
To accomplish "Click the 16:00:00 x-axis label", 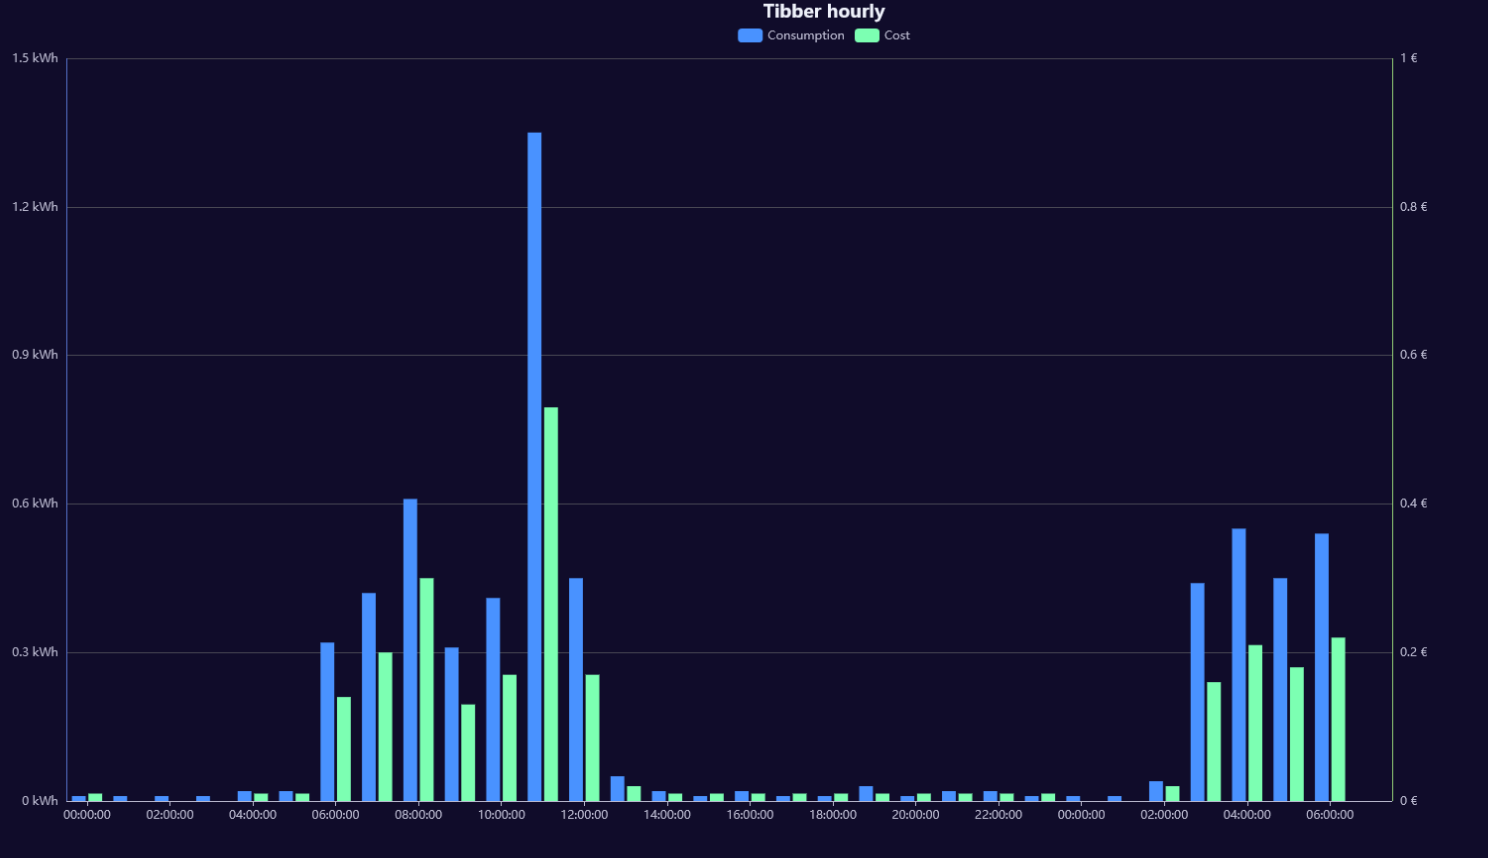I will 750,815.
